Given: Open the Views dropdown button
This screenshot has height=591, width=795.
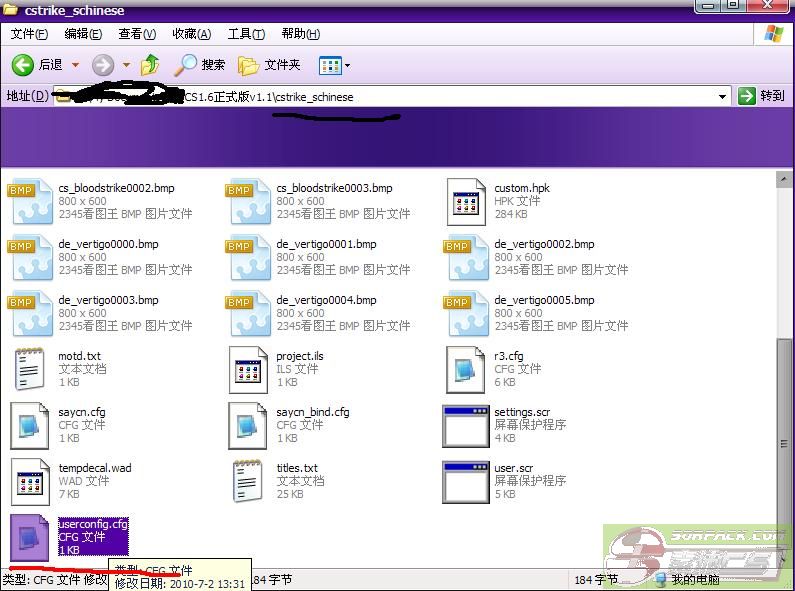Looking at the screenshot, I should (334, 65).
